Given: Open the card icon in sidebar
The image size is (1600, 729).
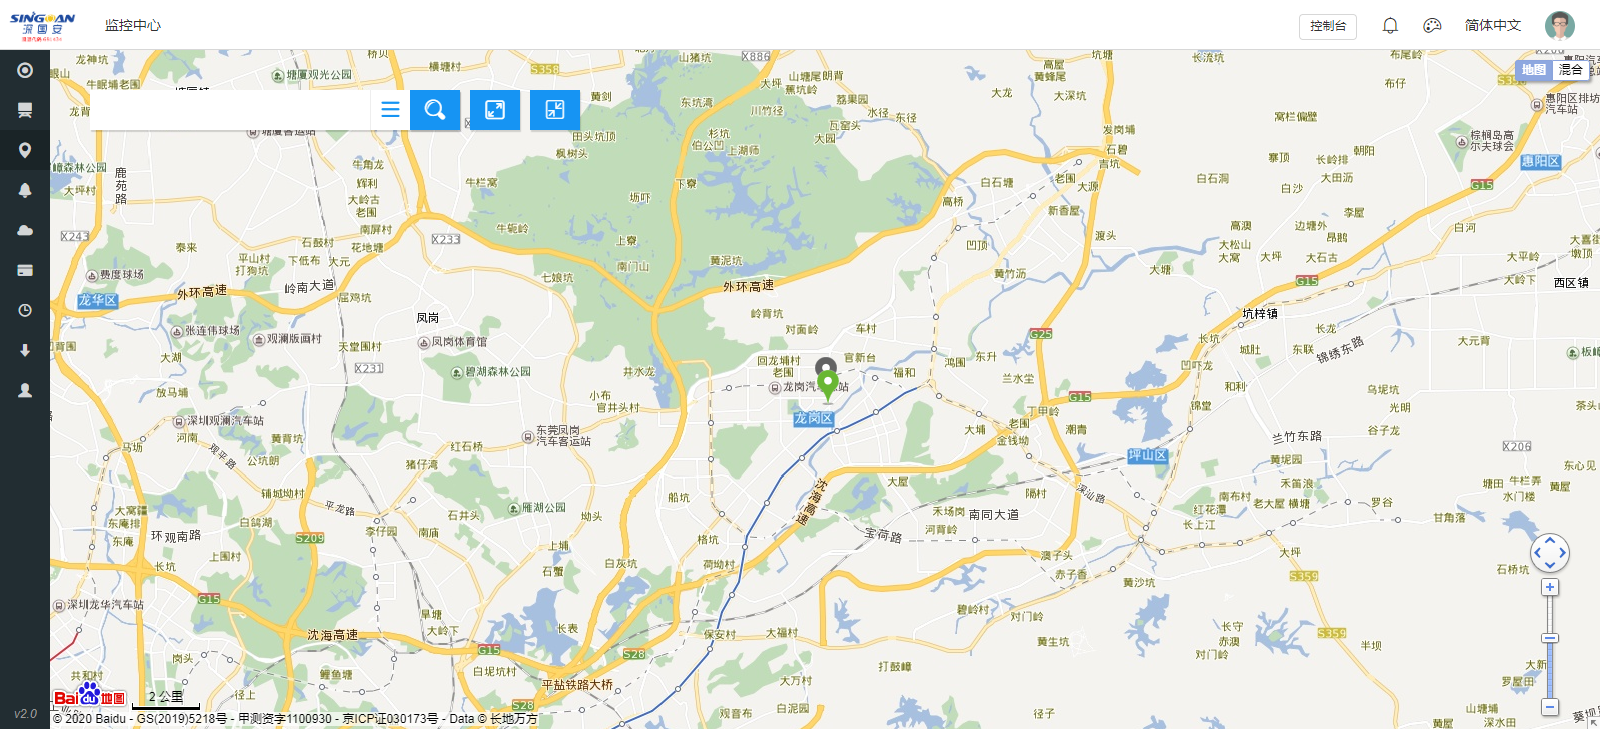Looking at the screenshot, I should 25,270.
